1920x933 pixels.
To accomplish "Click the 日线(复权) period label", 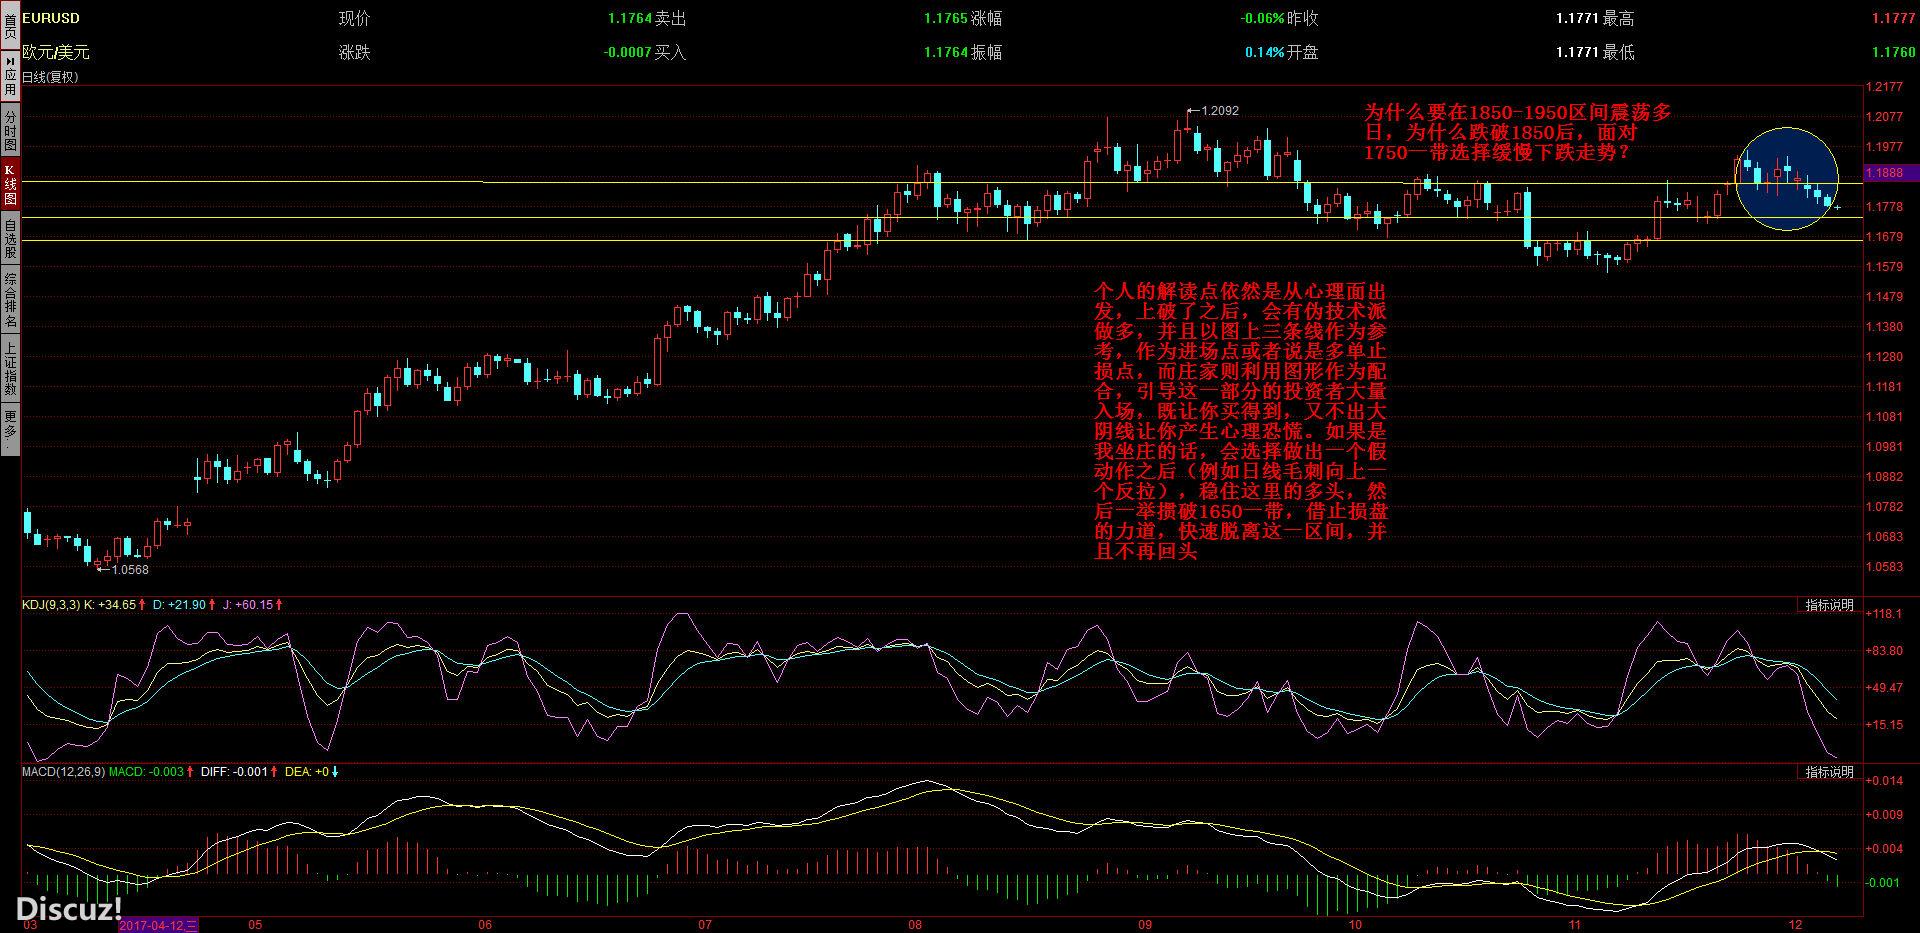I will tap(50, 77).
